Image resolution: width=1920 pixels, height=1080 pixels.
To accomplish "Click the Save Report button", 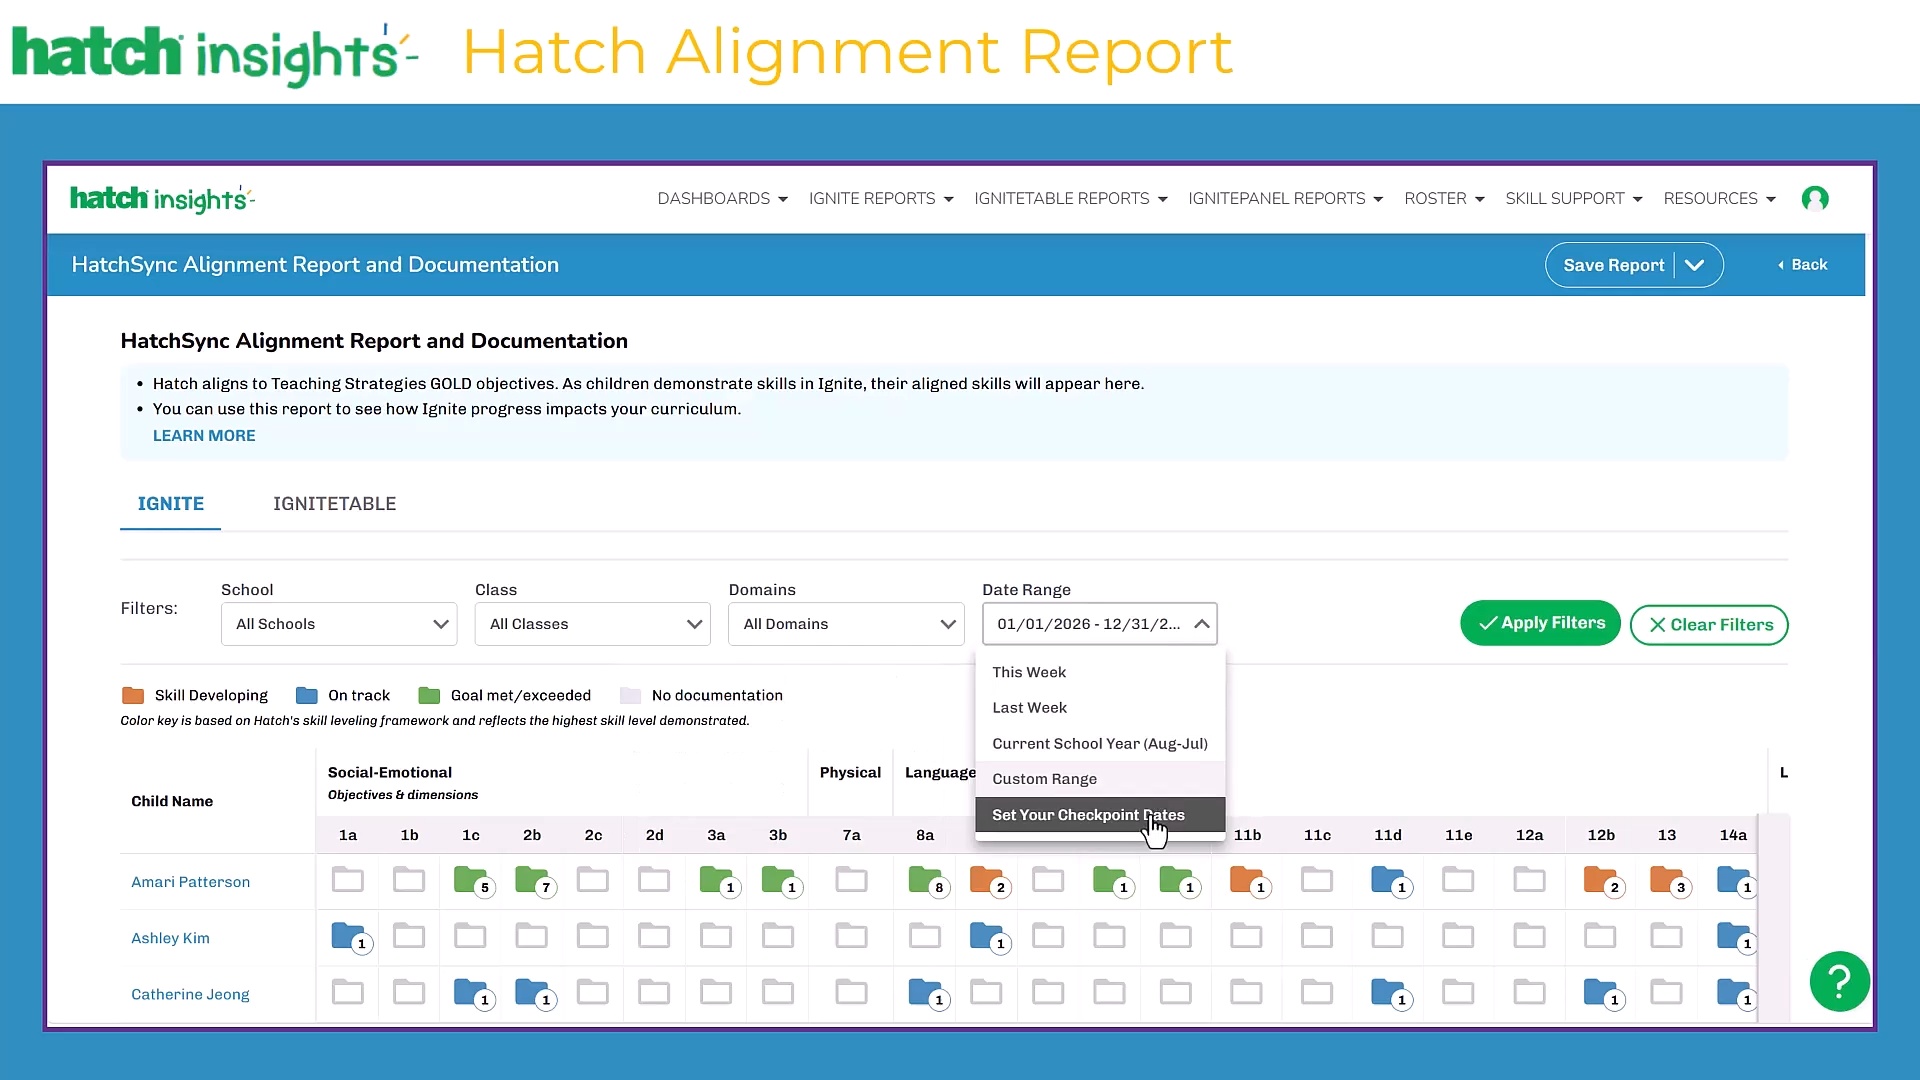I will tap(1613, 265).
